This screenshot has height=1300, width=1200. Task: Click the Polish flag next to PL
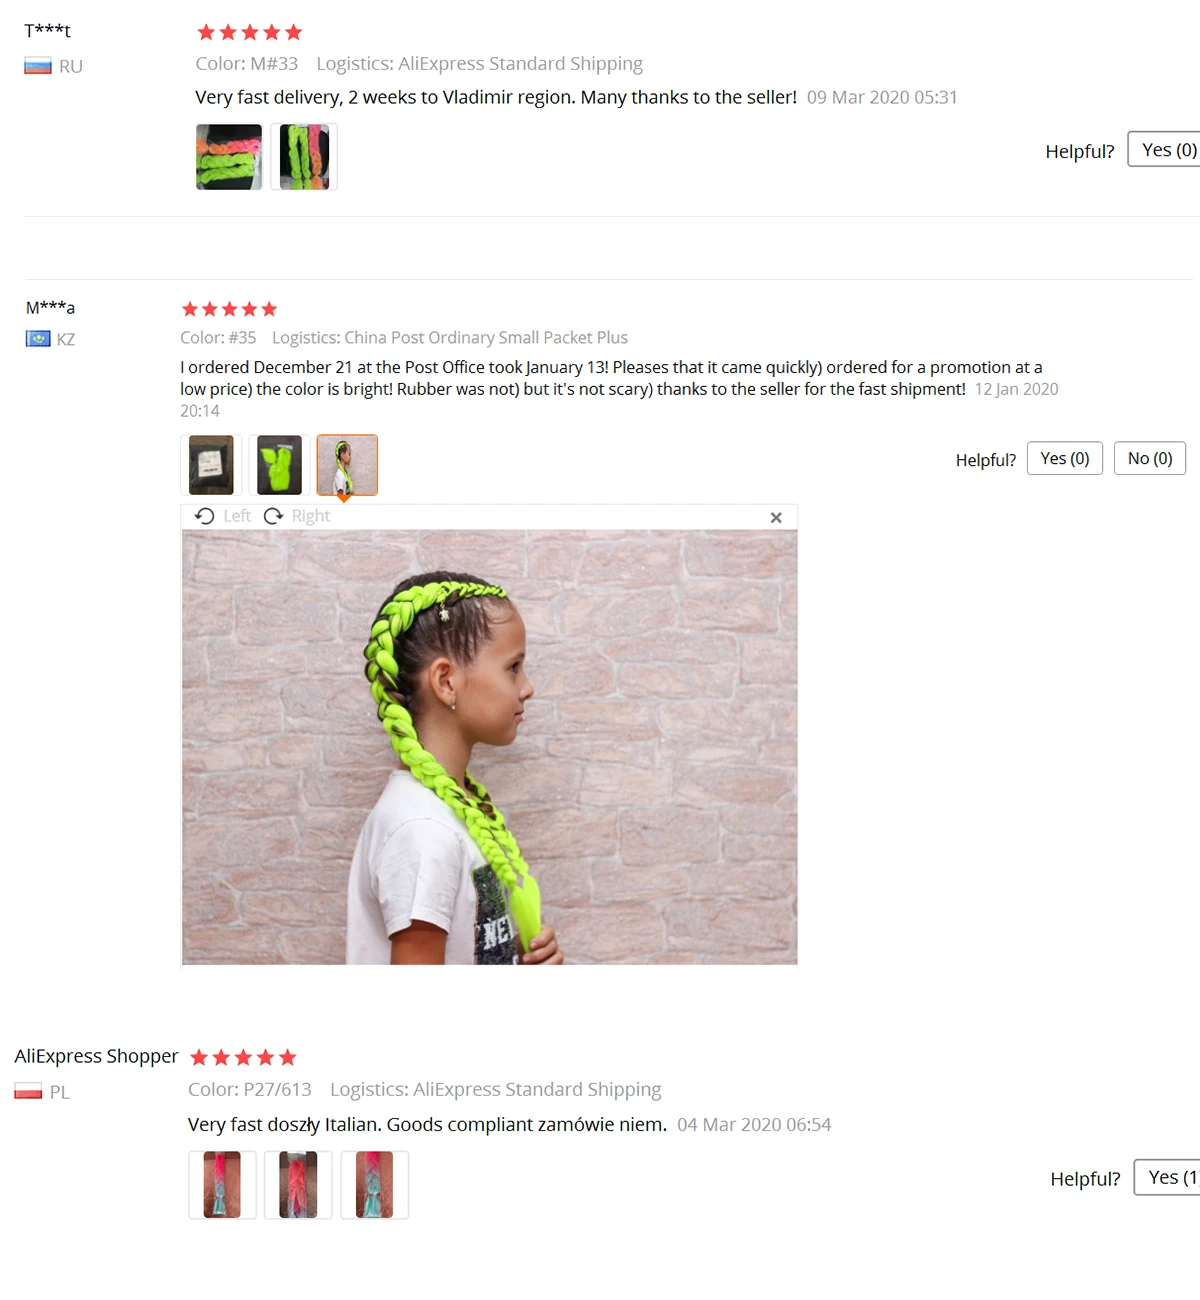[x=28, y=1091]
